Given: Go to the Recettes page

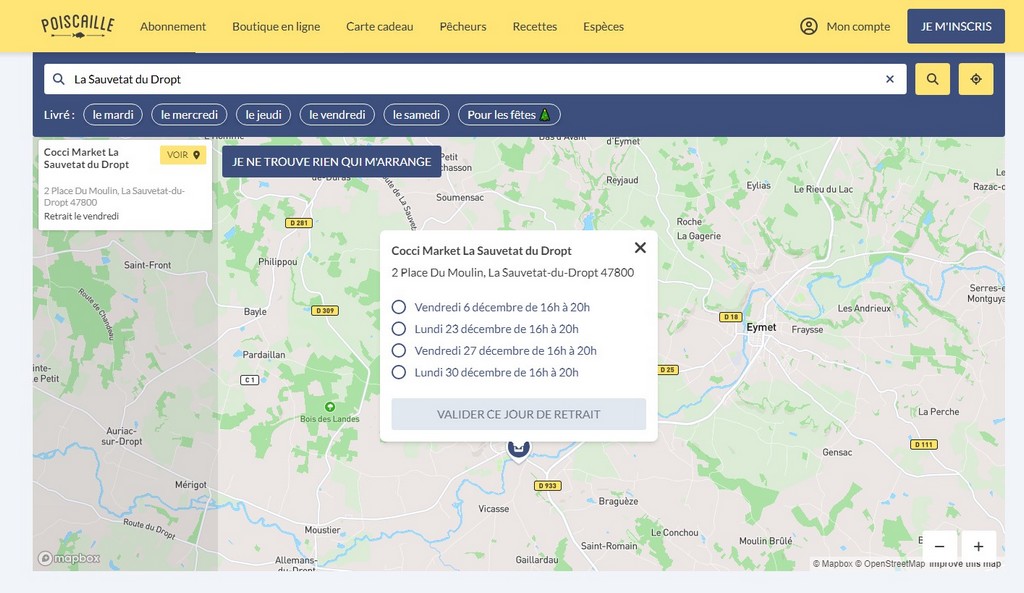Looking at the screenshot, I should pos(535,26).
